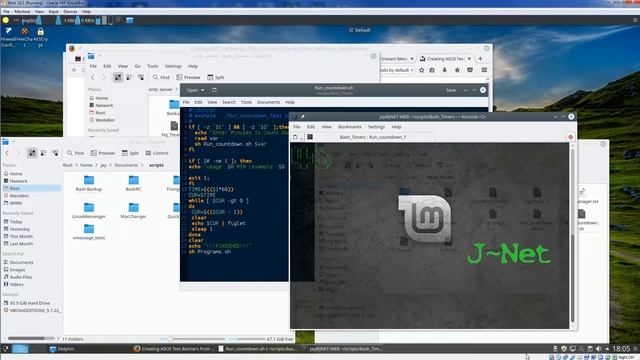640x360 pixels.
Task: Click Find in front Dolphin toolbar
Action: [76, 153]
